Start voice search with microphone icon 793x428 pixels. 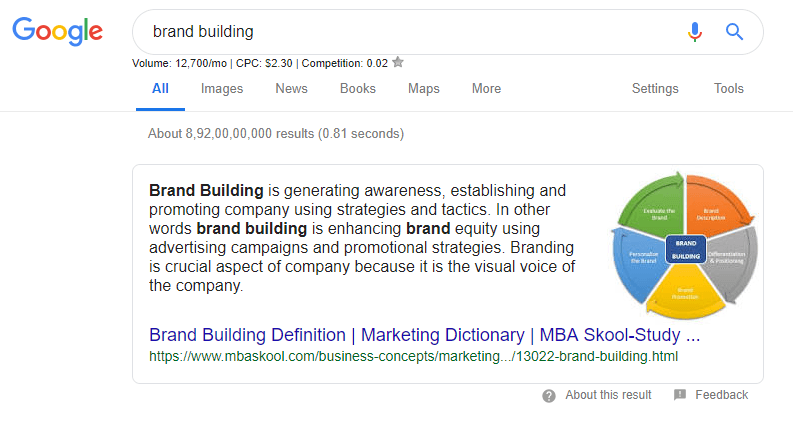click(695, 32)
